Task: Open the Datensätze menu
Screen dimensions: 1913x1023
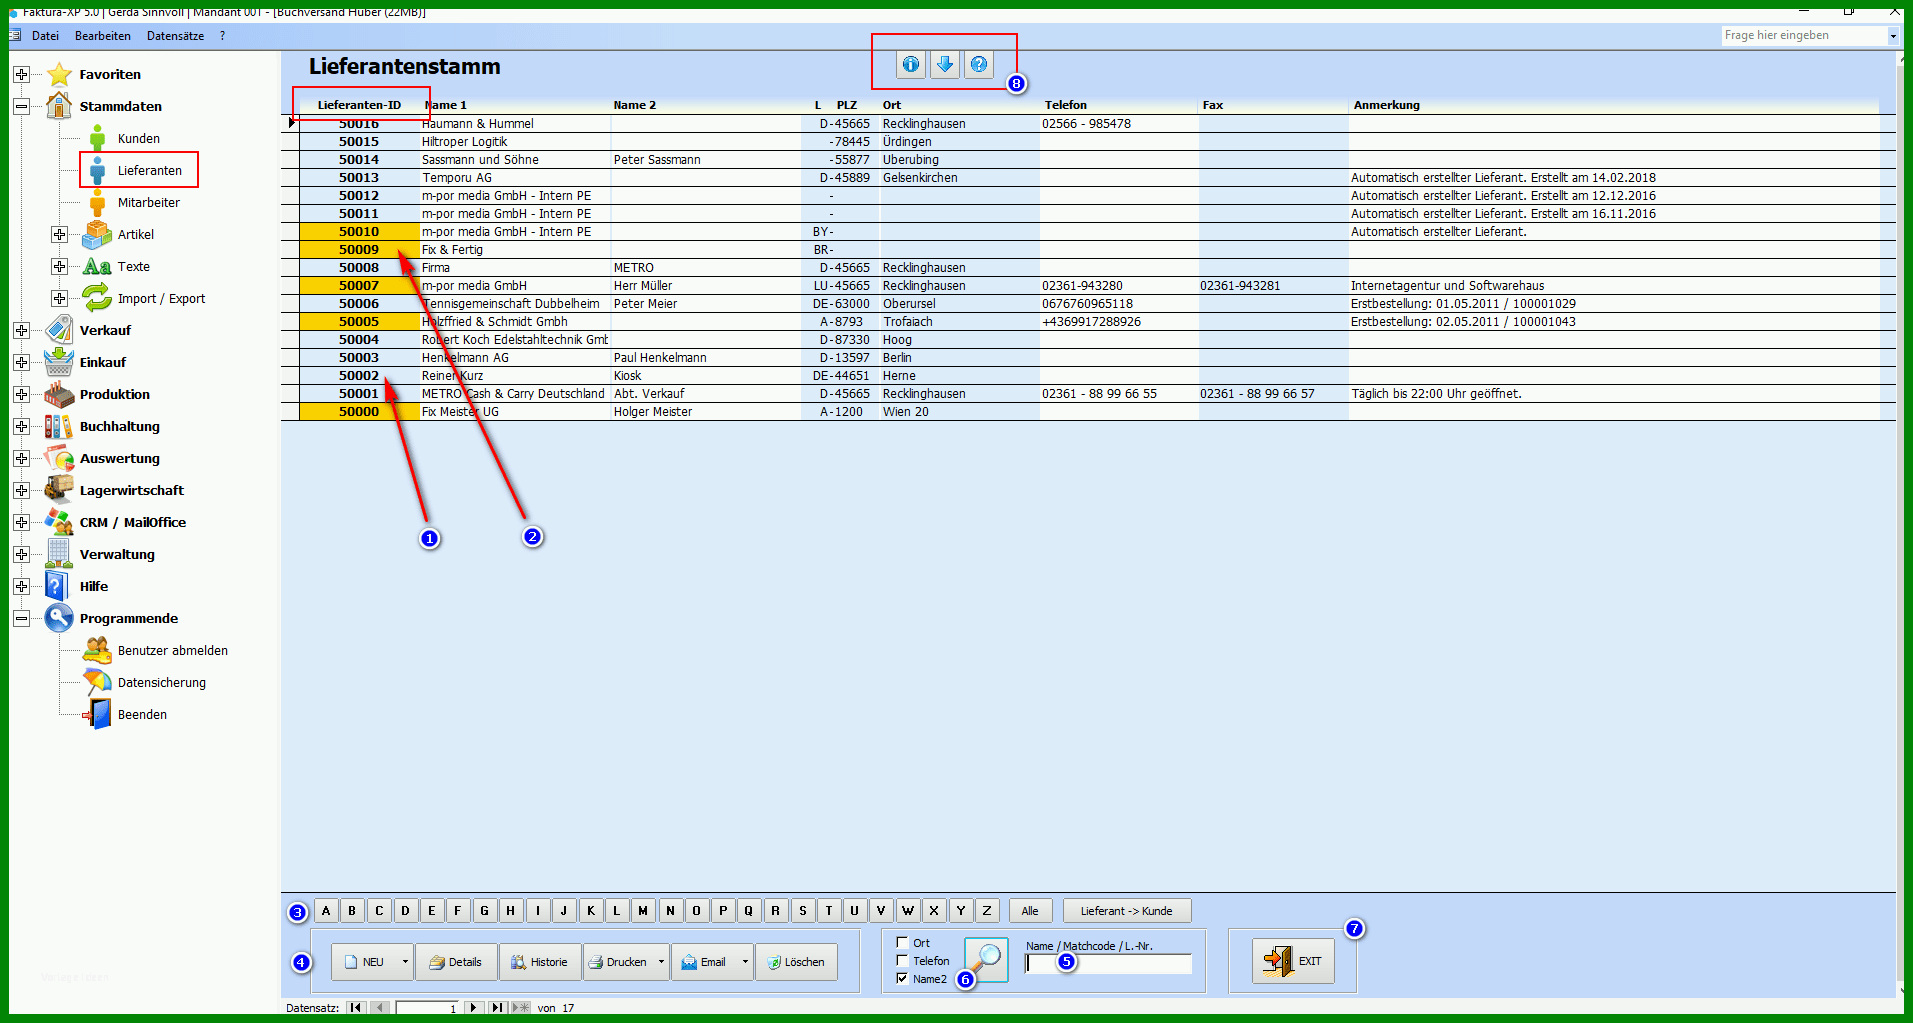Action: tap(175, 36)
